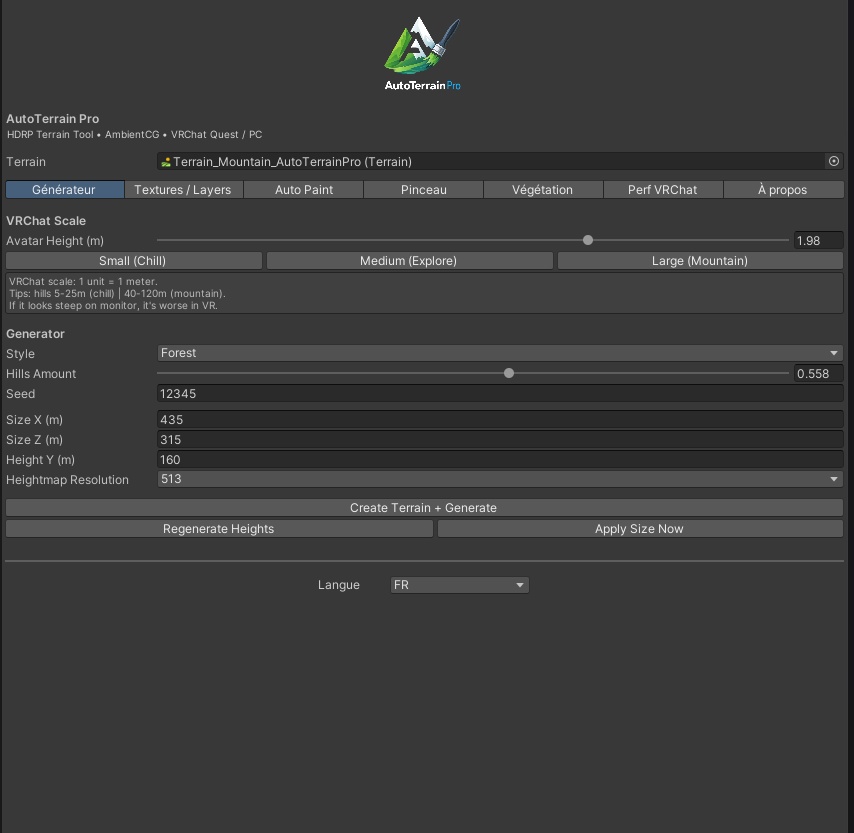Screen dimensions: 854x833
Task: Click the Regenerate Heights button
Action: [219, 528]
